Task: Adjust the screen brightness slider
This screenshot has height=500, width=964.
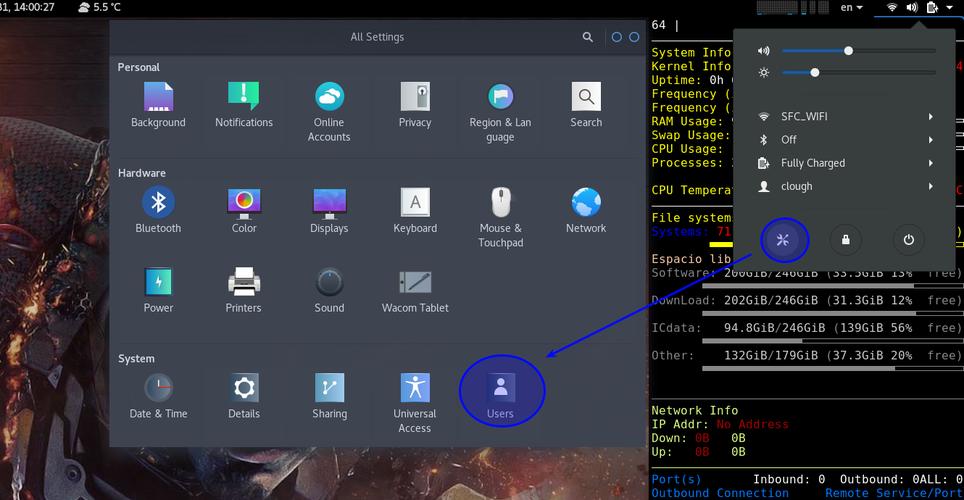Action: coord(859,73)
